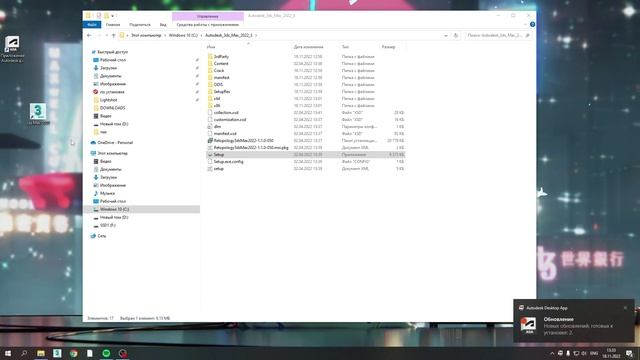This screenshot has height=360, width=640.
Task: Select the Retopology .msi.pkg XML file
Action: [251, 147]
